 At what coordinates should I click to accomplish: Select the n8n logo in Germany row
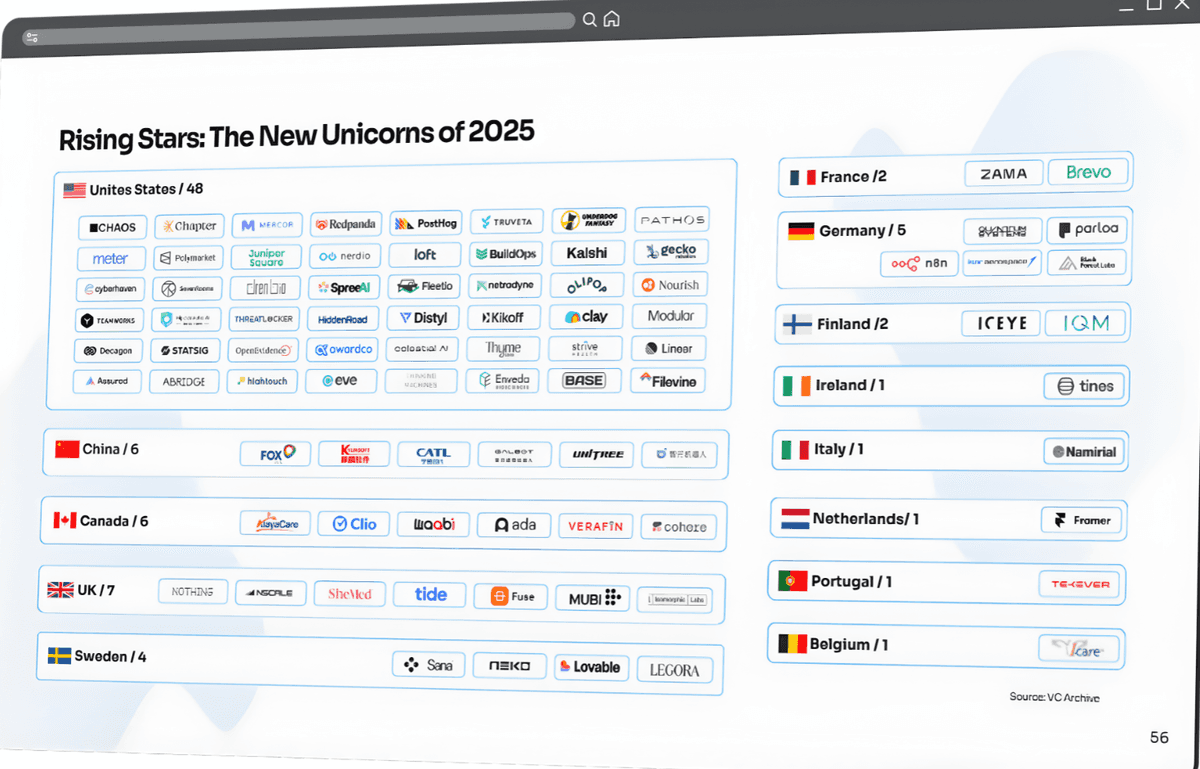(x=918, y=264)
